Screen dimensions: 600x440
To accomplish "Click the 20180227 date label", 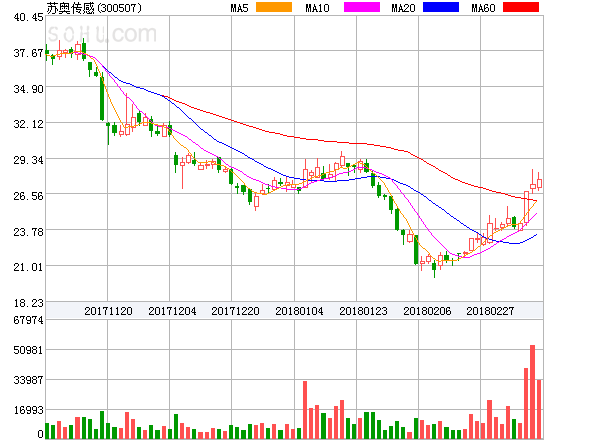I will (490, 311).
